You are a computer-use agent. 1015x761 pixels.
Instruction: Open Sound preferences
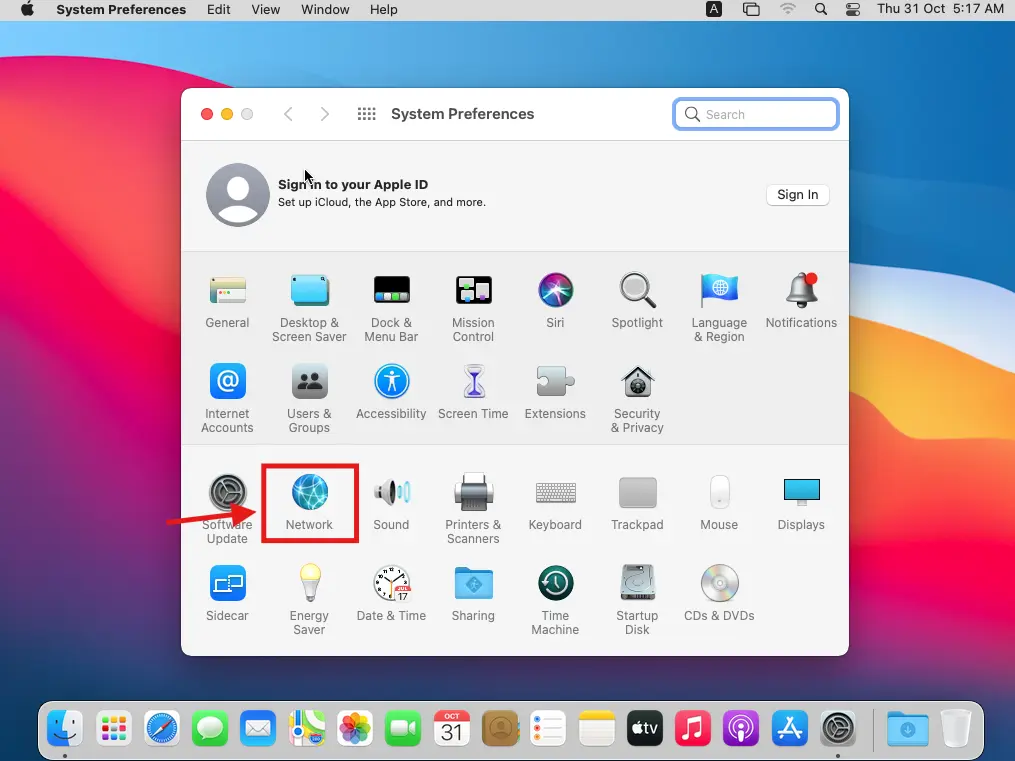point(391,503)
